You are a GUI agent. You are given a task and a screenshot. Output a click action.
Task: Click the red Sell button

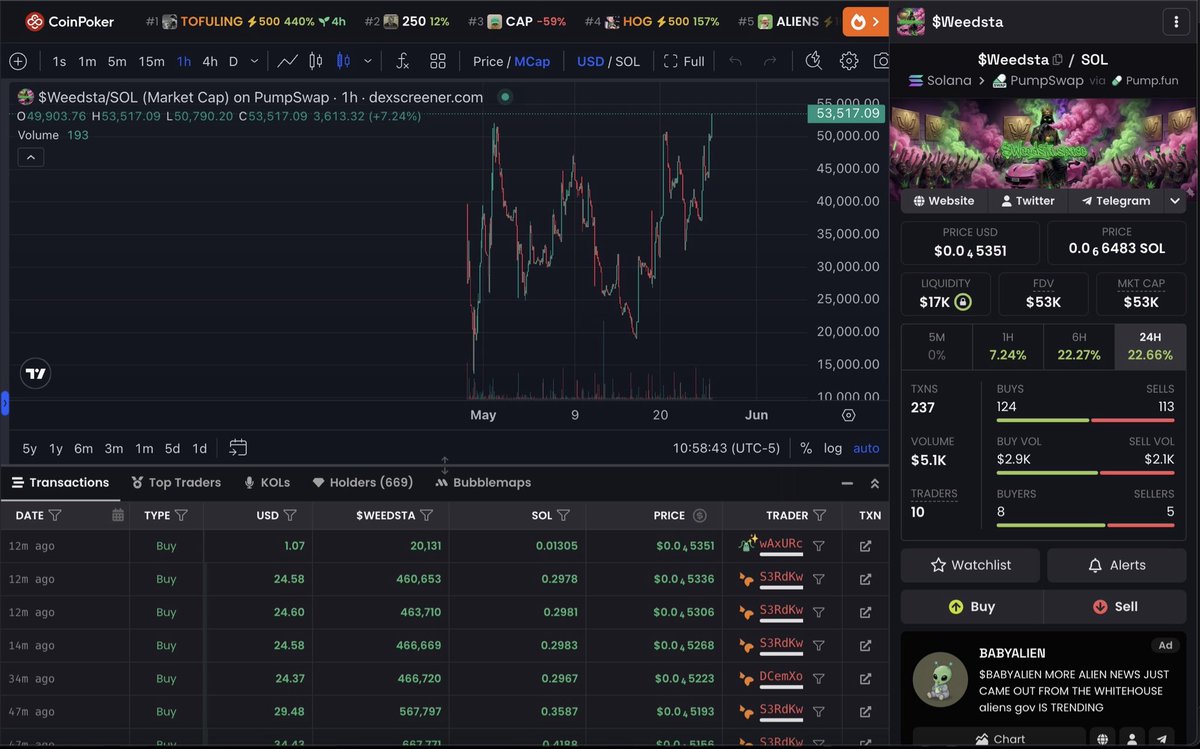pyautogui.click(x=1115, y=606)
